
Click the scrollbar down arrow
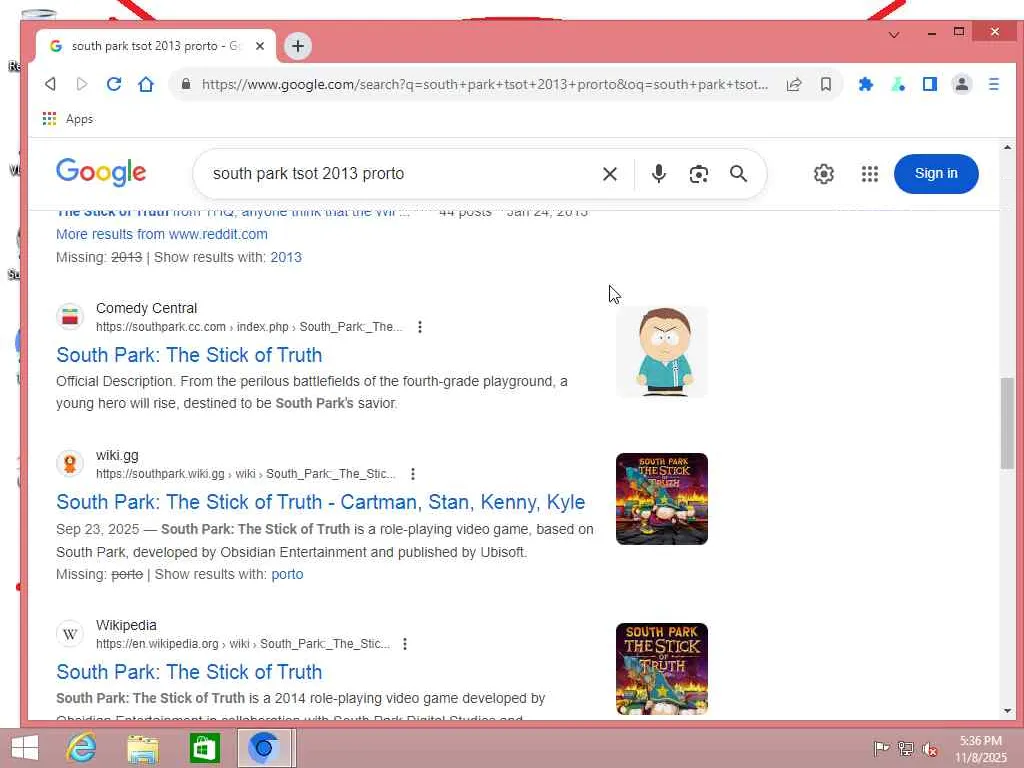[x=1007, y=711]
